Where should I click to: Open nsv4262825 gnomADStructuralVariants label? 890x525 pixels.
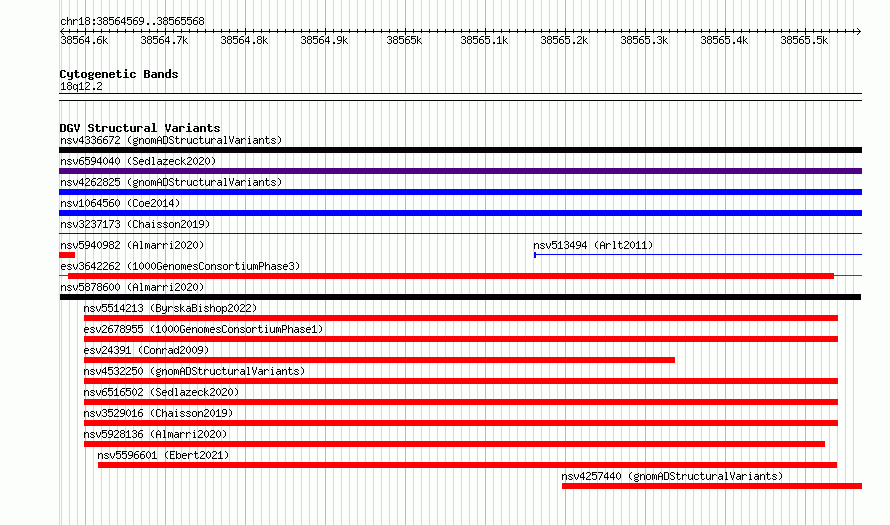click(171, 182)
